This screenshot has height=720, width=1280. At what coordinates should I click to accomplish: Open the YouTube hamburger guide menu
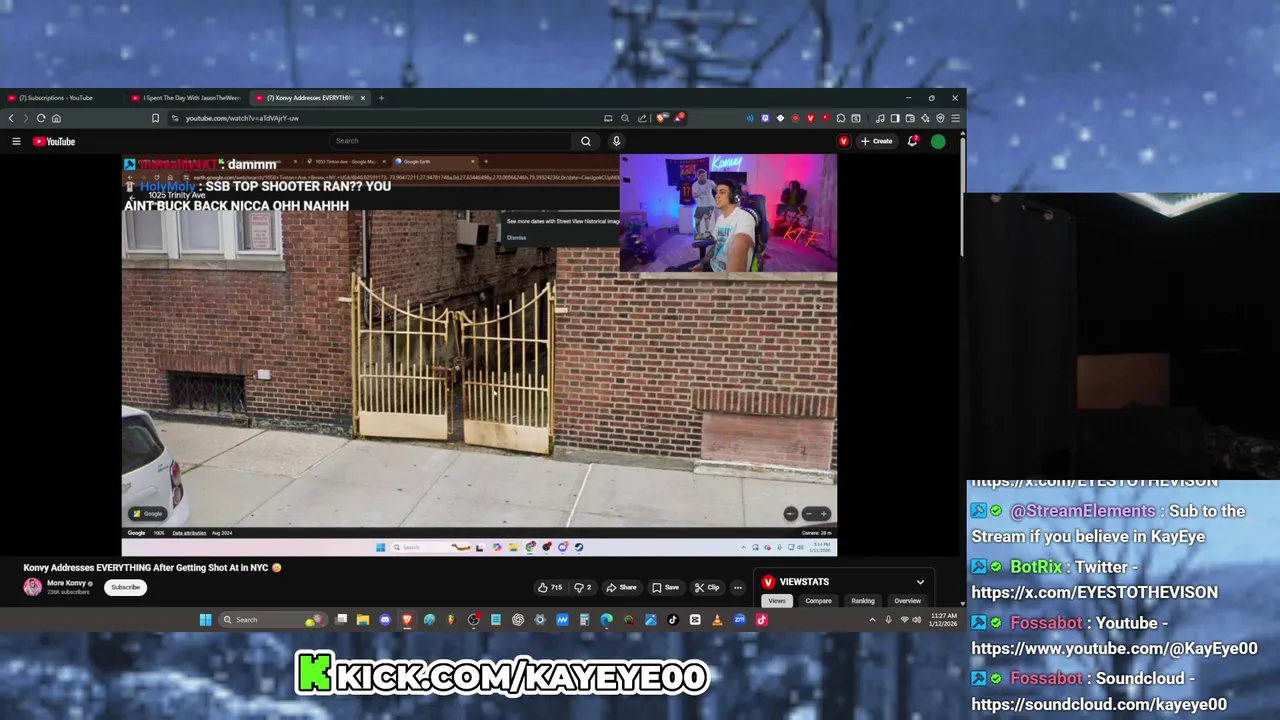click(16, 141)
